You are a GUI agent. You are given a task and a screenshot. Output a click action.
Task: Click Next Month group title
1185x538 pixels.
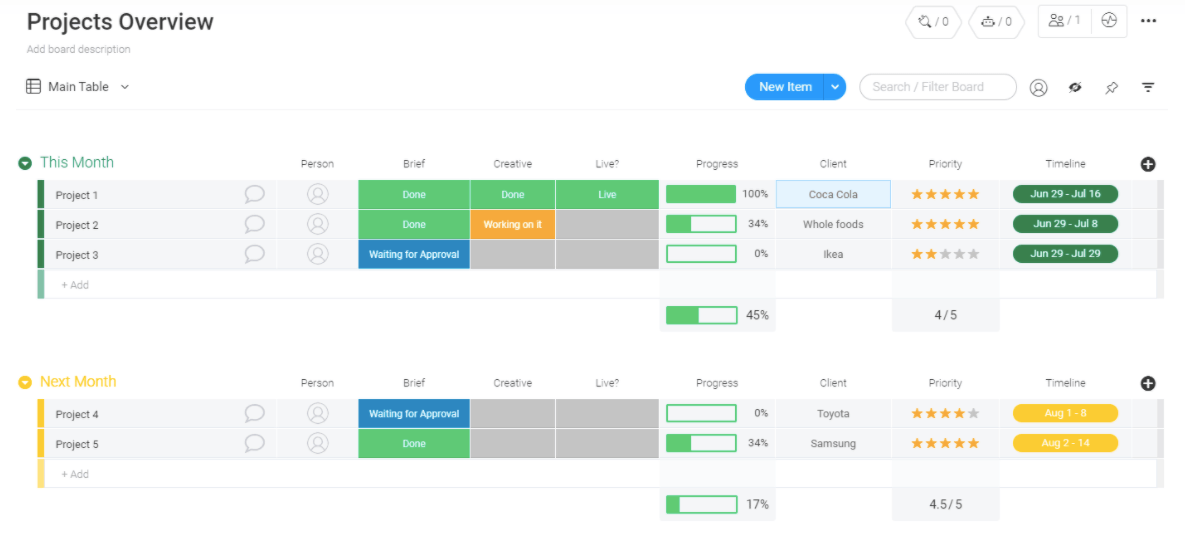coord(78,382)
